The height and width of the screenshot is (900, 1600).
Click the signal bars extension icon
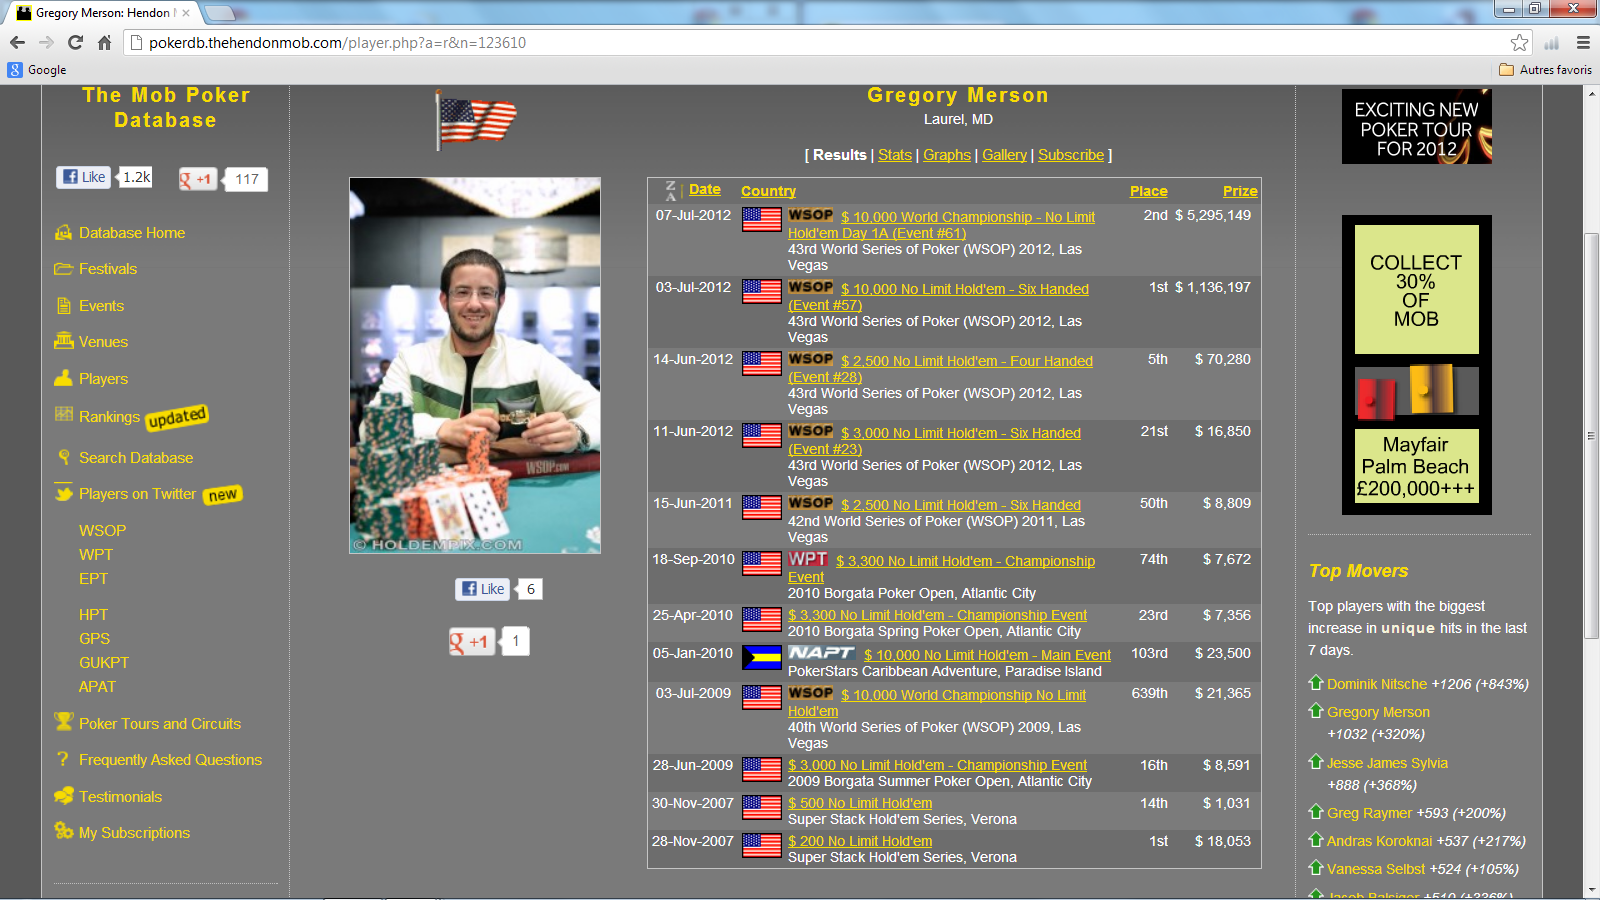[x=1552, y=42]
